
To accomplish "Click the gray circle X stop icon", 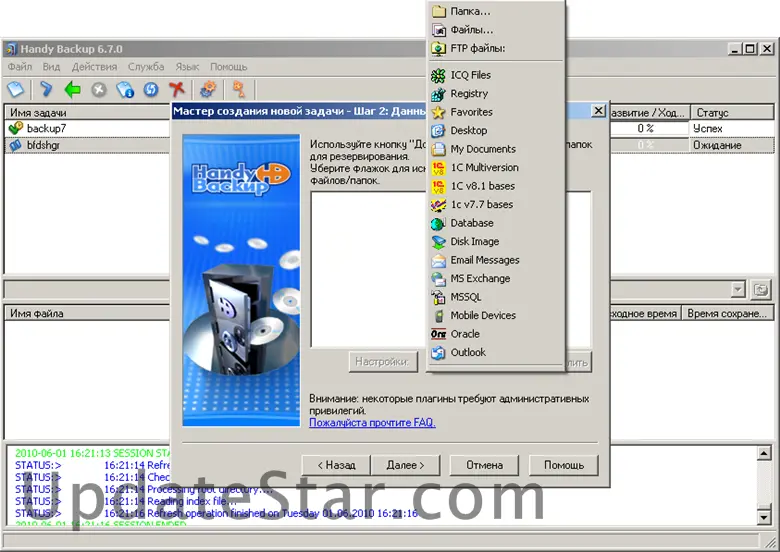I will (99, 90).
